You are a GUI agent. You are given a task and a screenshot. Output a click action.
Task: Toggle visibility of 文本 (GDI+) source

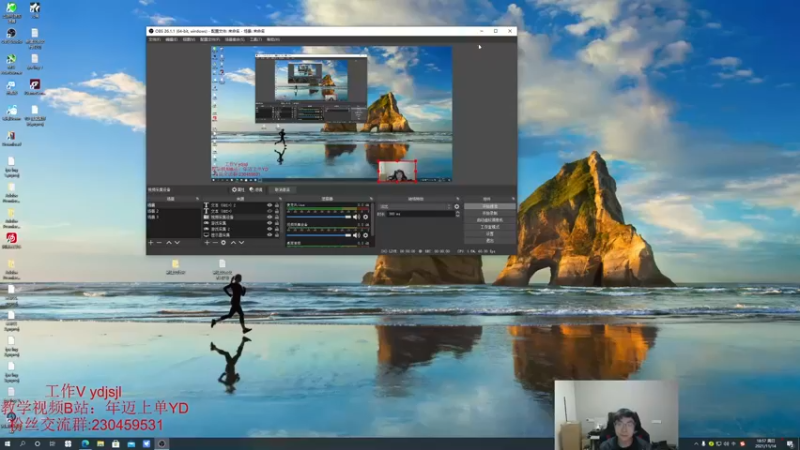click(269, 211)
